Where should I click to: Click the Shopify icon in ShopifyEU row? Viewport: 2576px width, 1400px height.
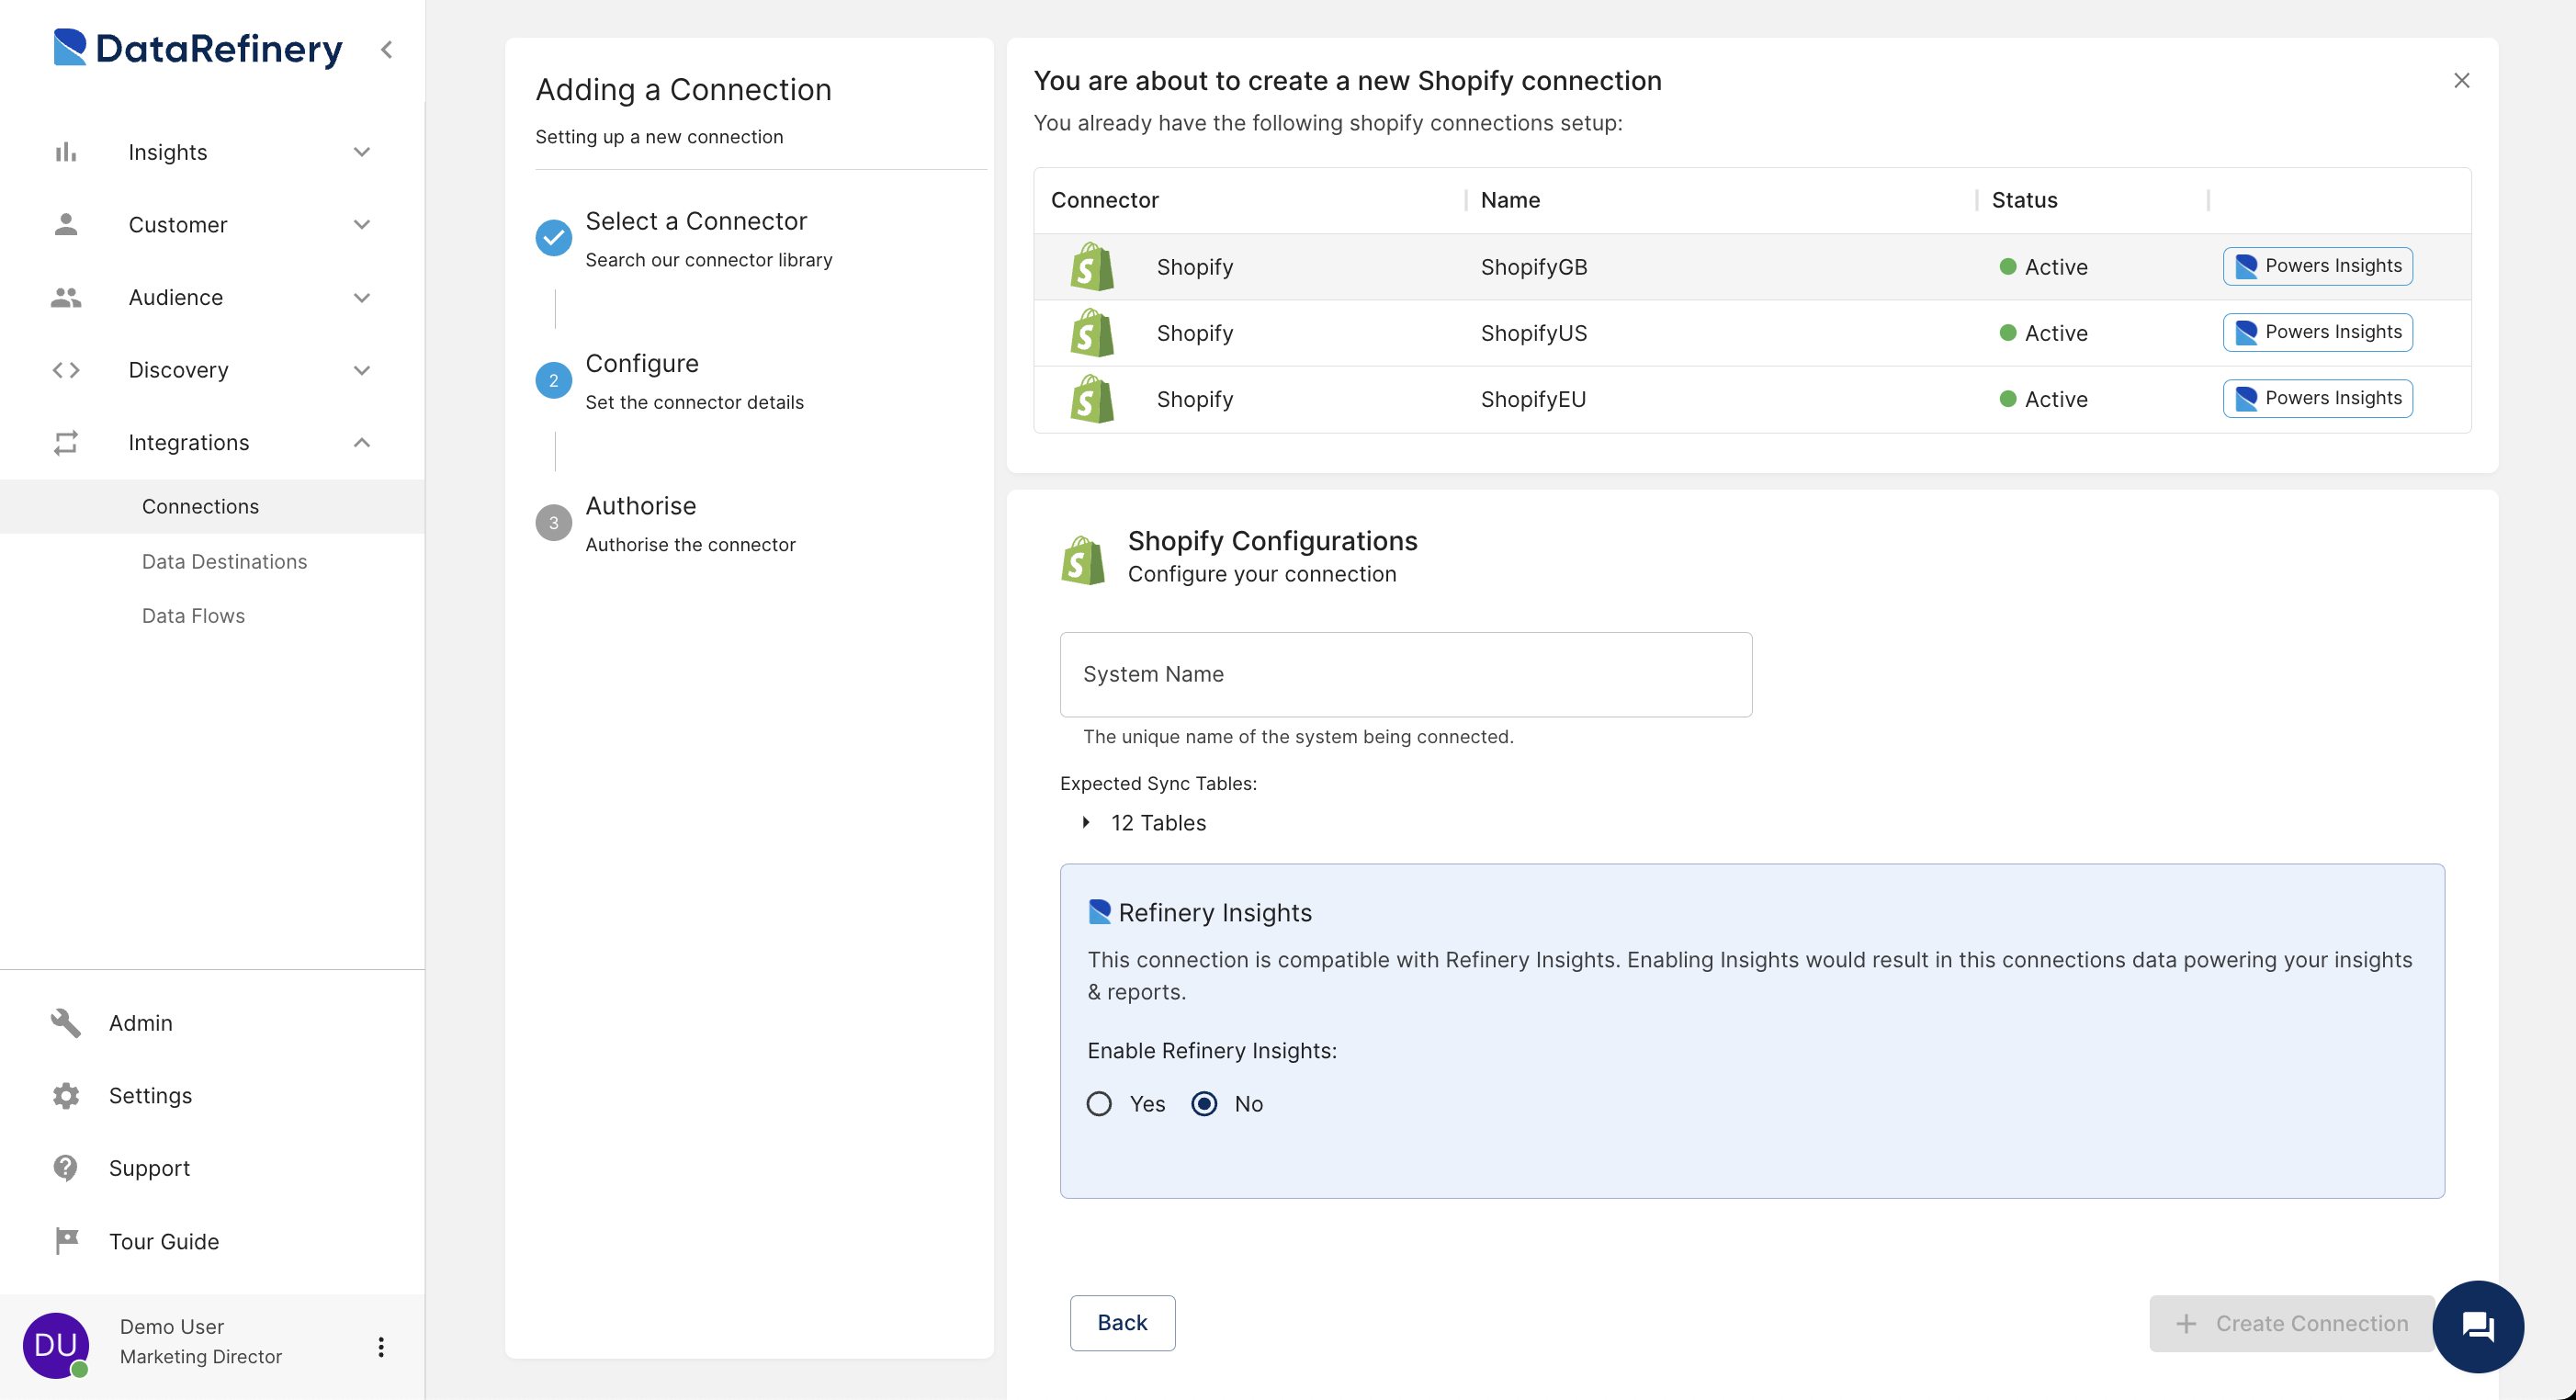(1092, 399)
